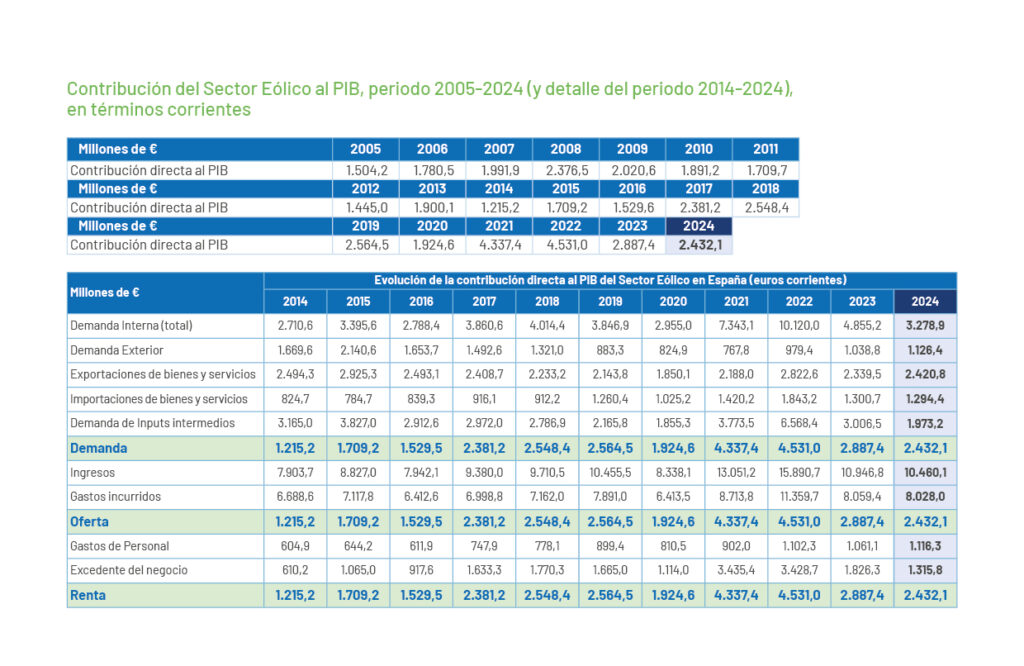Viewport: 1024px width, 666px height.
Task: Click the 'Ingresos' row label
Action: [93, 472]
